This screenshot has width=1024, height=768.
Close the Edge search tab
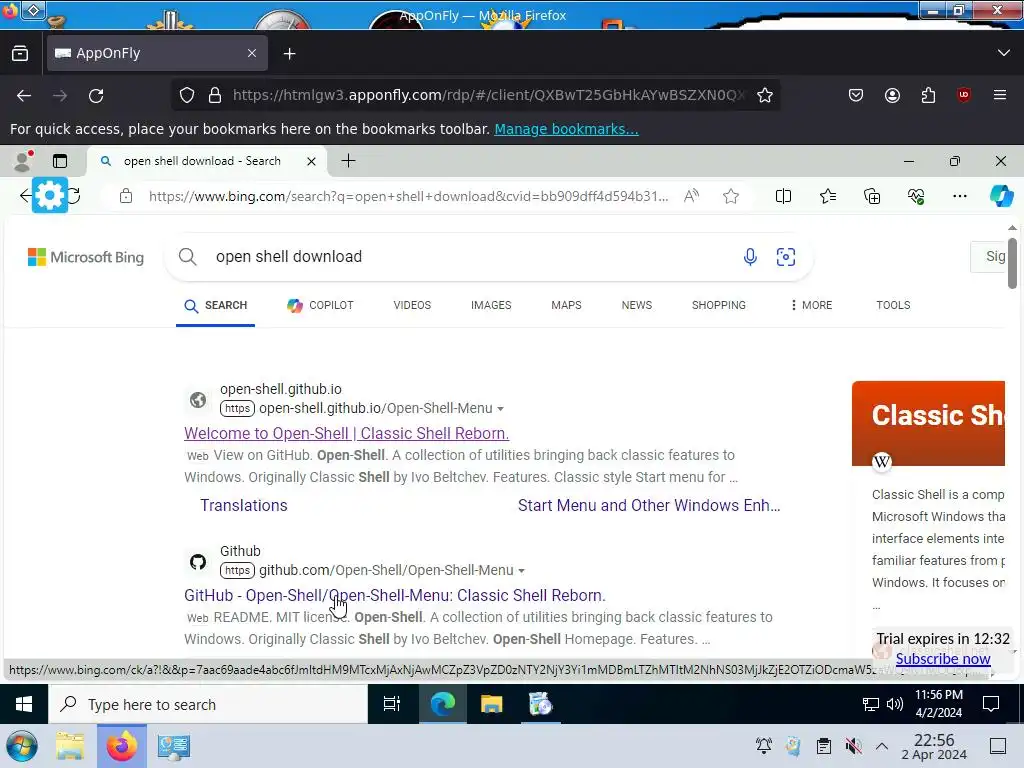tap(312, 161)
